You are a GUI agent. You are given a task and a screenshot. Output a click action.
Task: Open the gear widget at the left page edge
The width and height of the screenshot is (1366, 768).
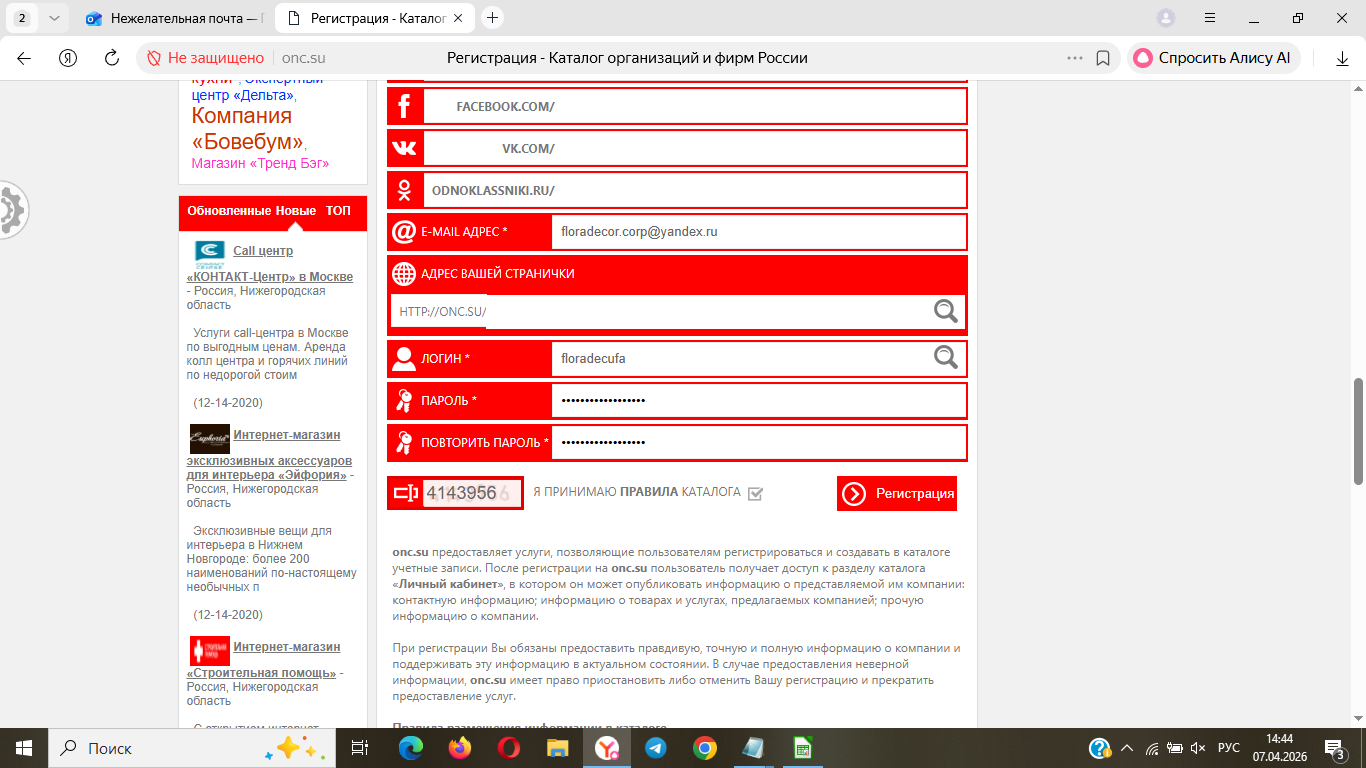12,210
